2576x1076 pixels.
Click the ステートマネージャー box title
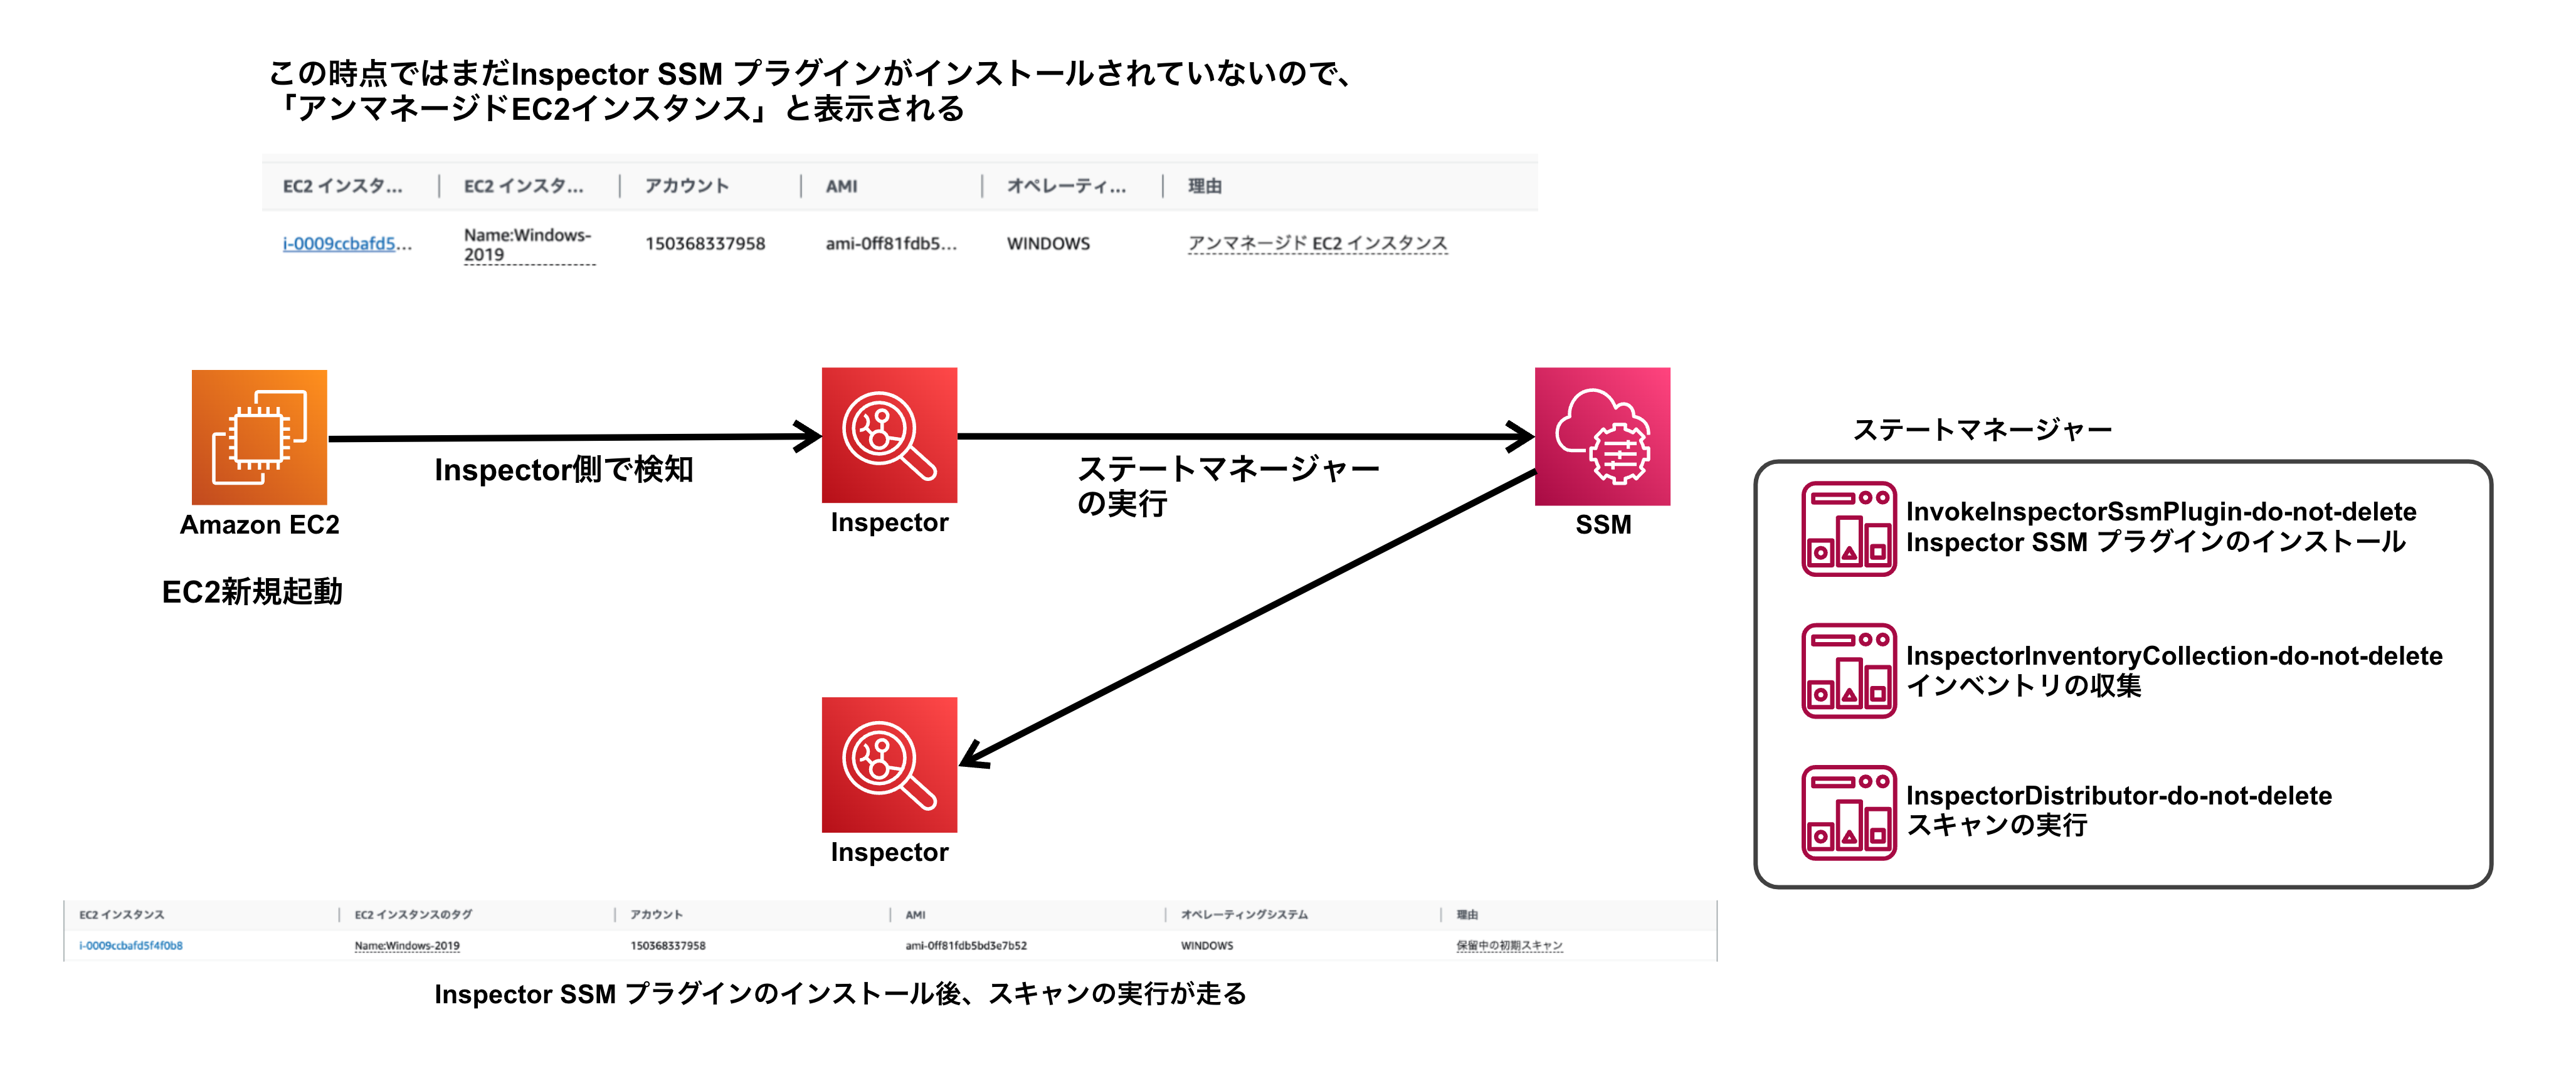[x=1982, y=430]
